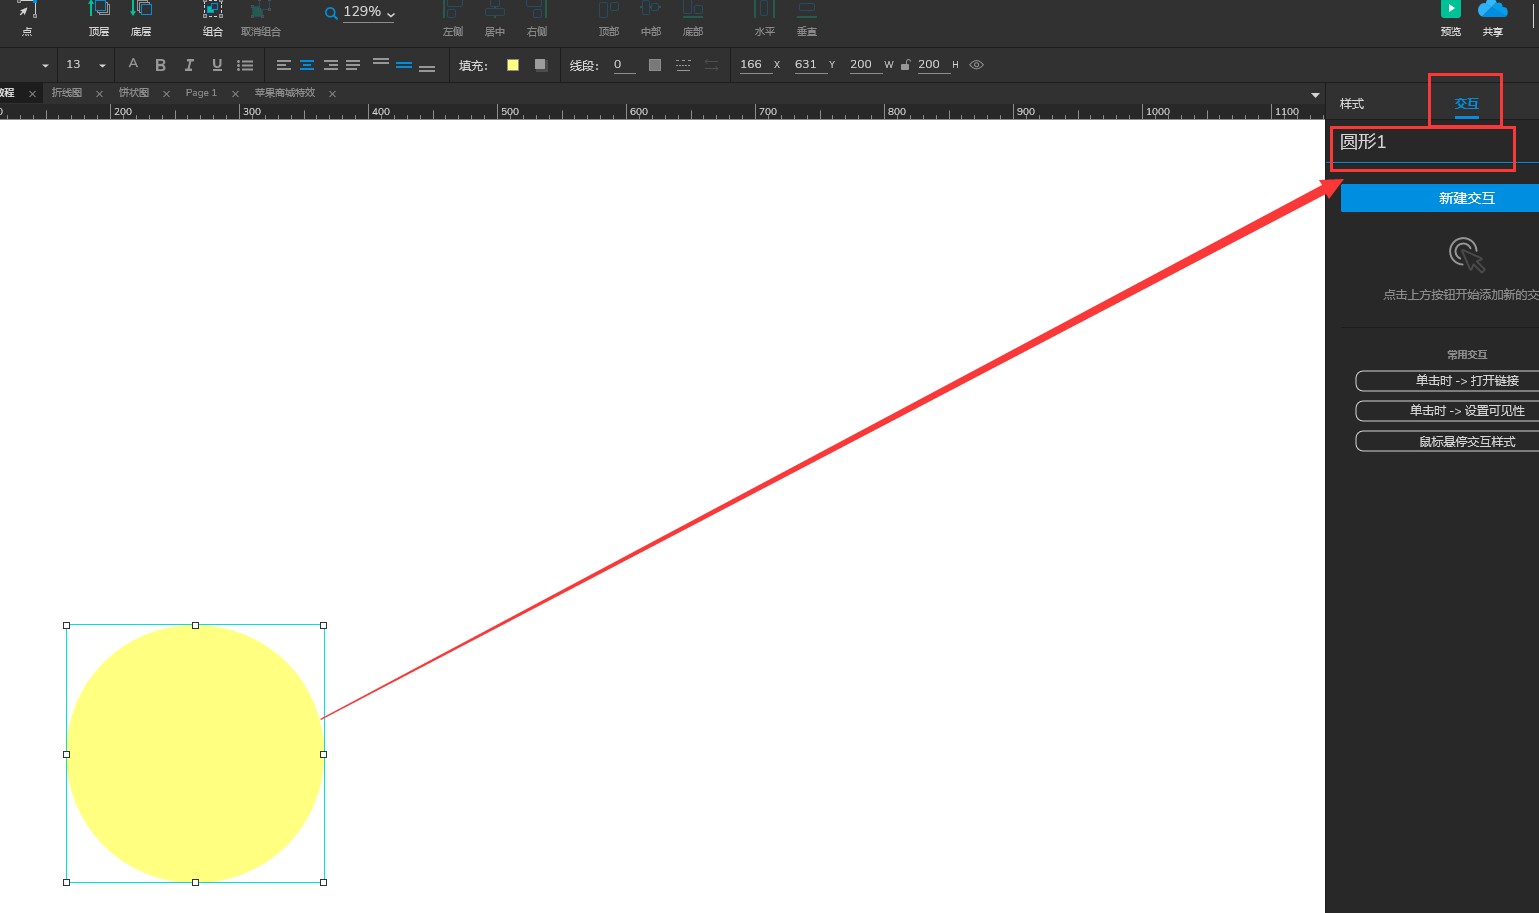Click the bullet list icon
Viewport: 1539px width, 913px height.
click(x=245, y=65)
